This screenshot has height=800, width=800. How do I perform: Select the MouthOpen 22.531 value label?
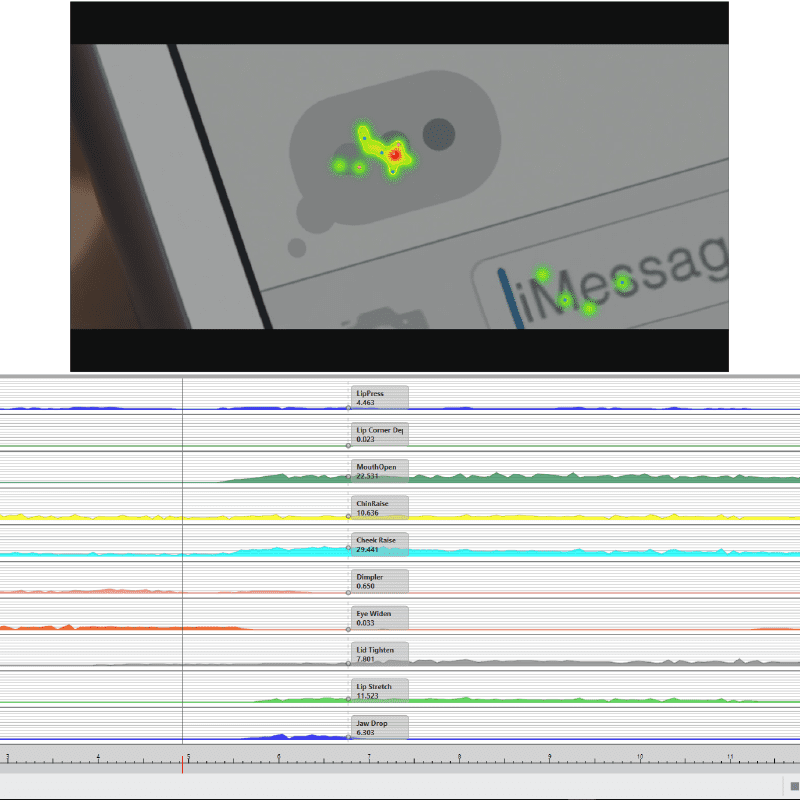point(380,471)
